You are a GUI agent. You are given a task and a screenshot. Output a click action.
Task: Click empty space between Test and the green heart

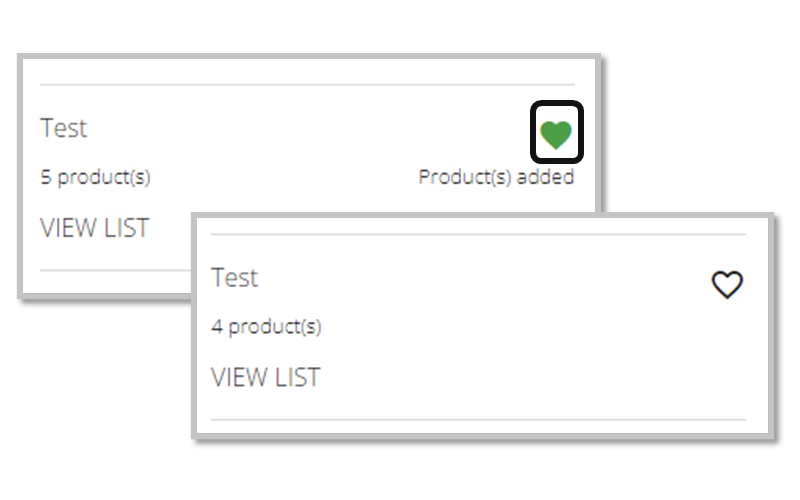300,130
